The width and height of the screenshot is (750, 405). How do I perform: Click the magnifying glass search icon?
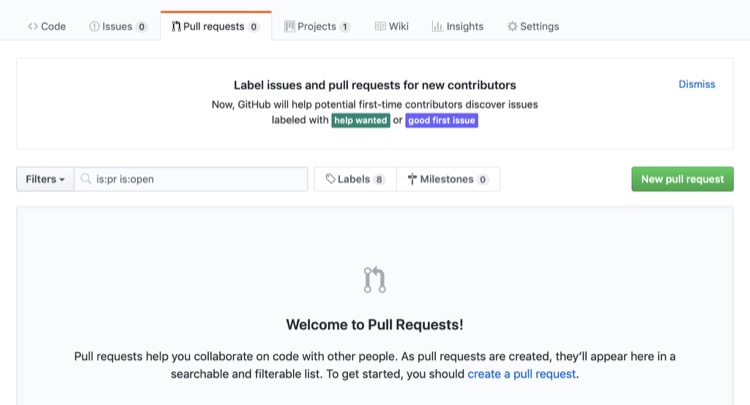coord(86,179)
